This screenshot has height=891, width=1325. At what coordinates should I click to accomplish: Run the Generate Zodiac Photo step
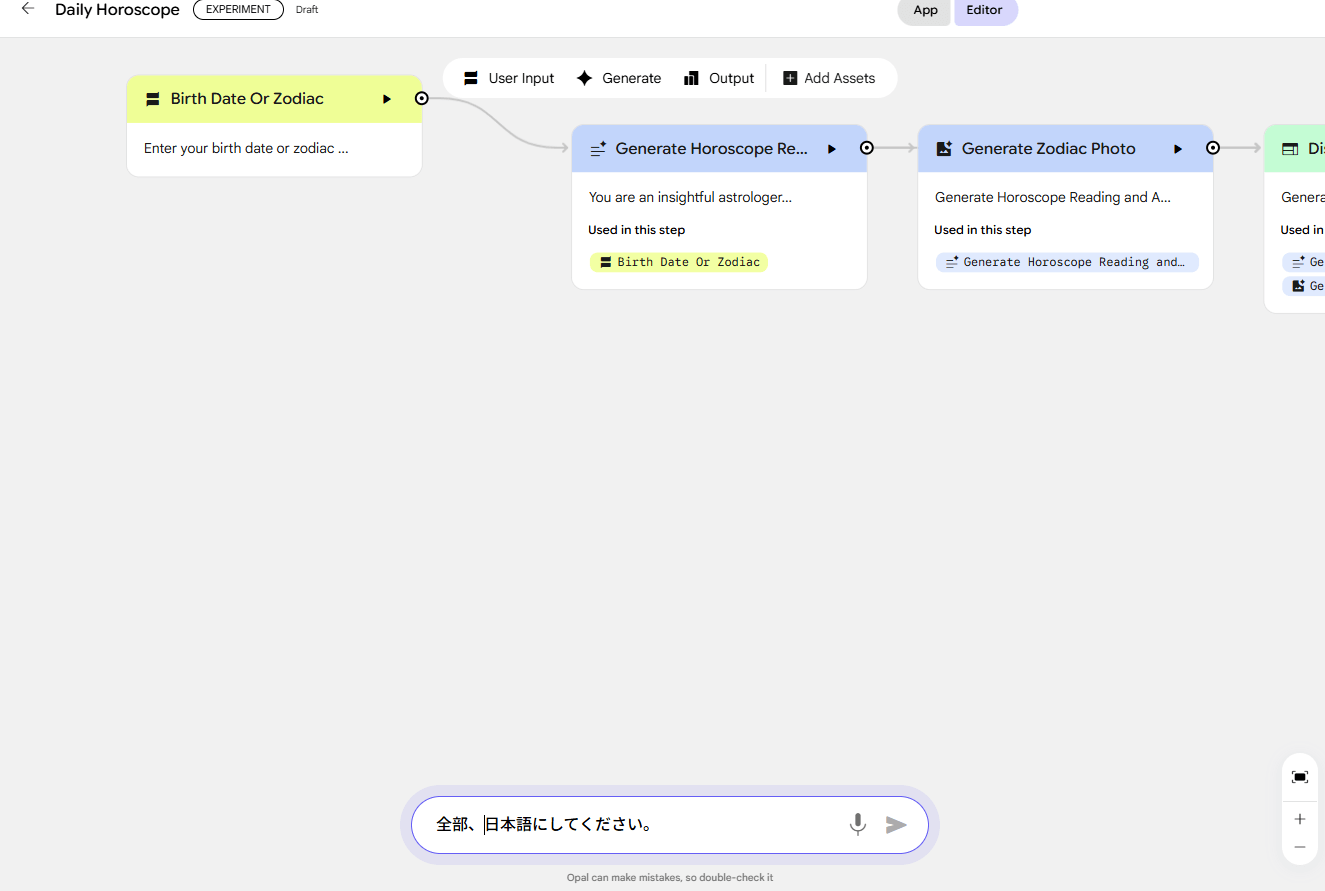[x=1178, y=149]
